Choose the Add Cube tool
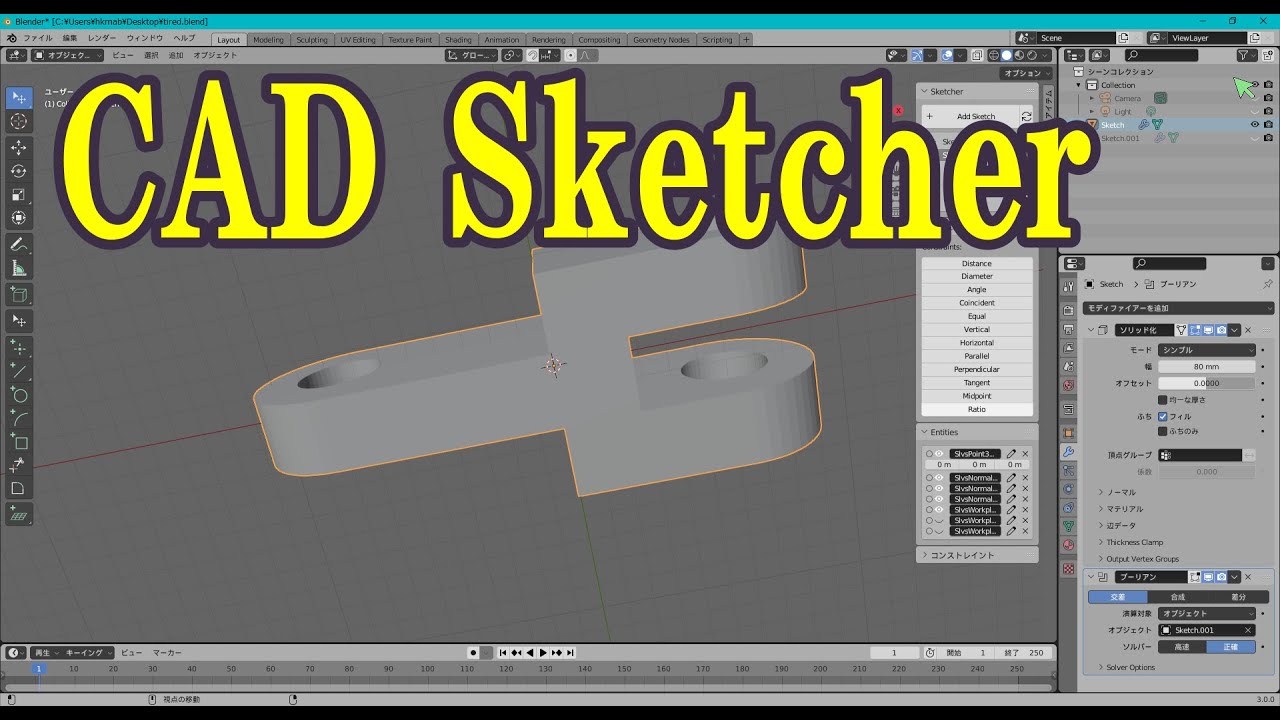This screenshot has width=1280, height=720. [x=19, y=294]
